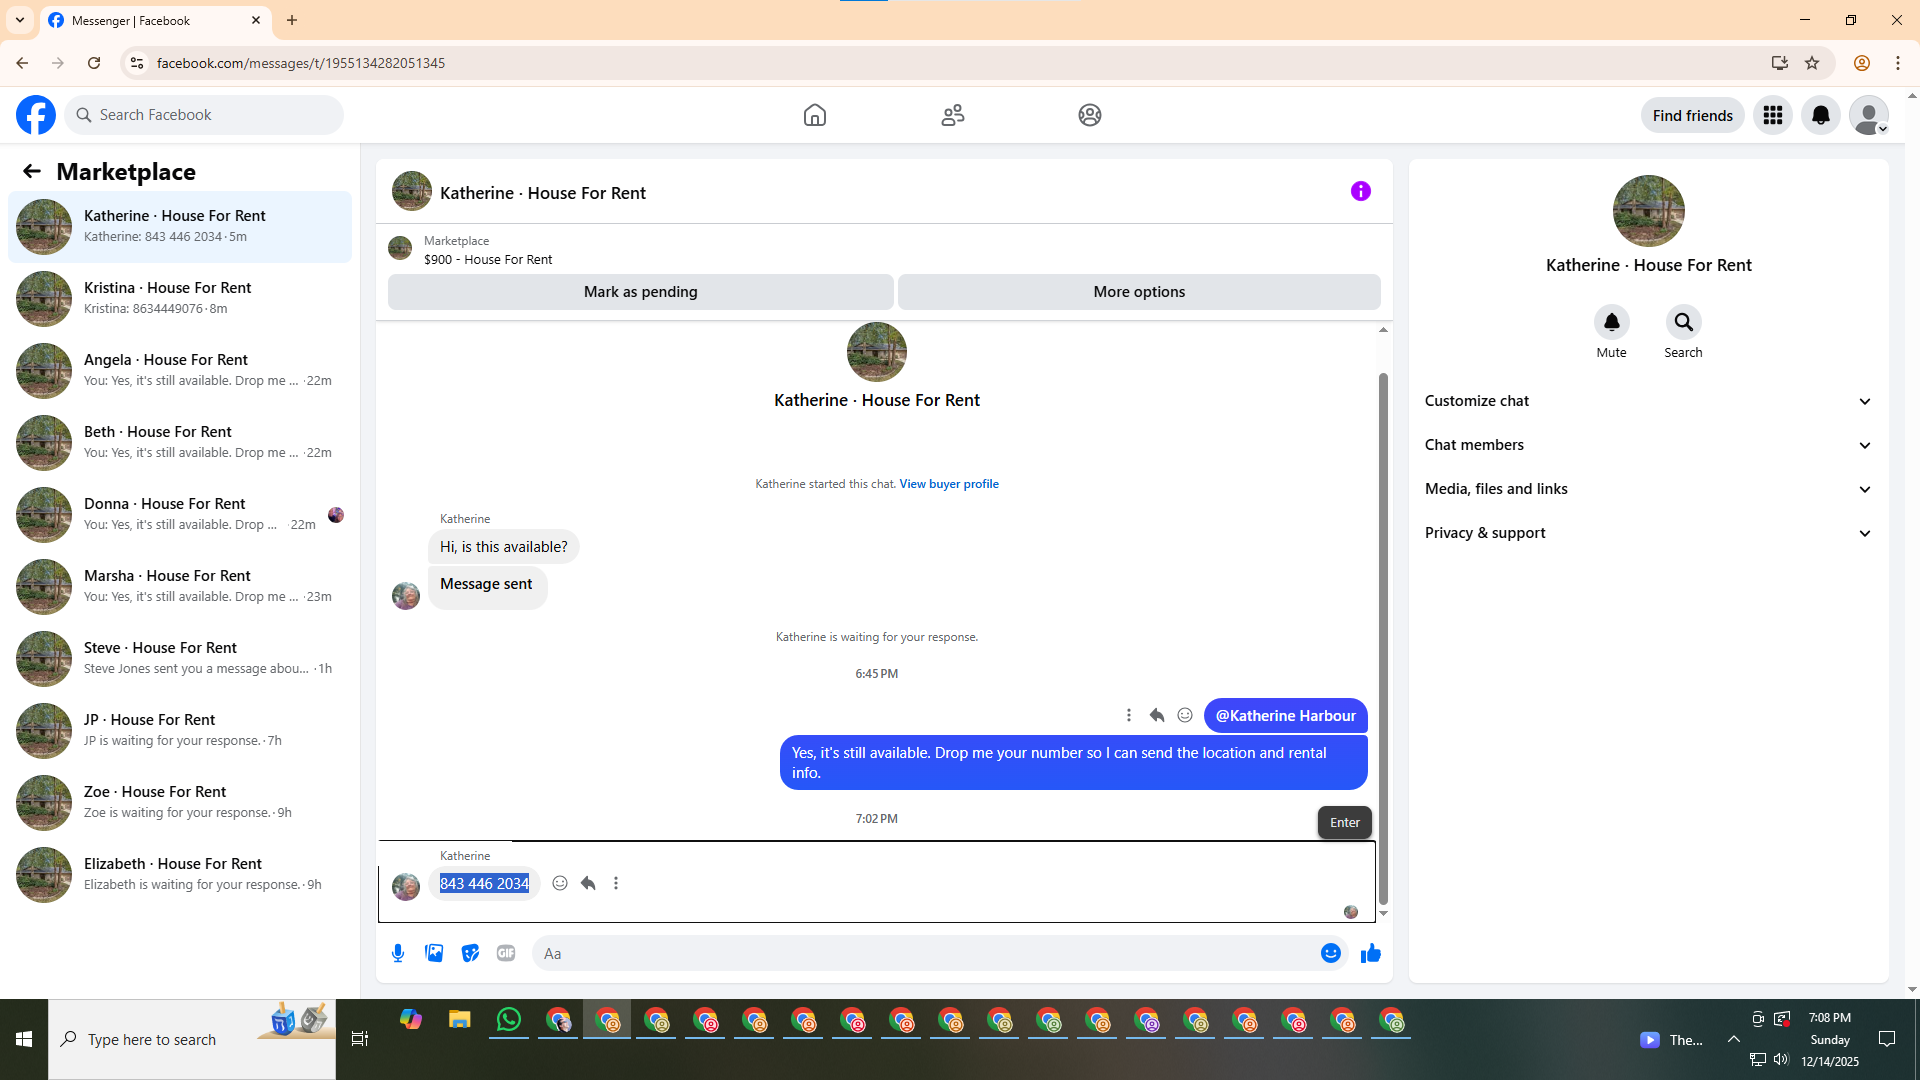Image resolution: width=1920 pixels, height=1080 pixels.
Task: Go to Facebook Home tab
Action: click(x=814, y=115)
